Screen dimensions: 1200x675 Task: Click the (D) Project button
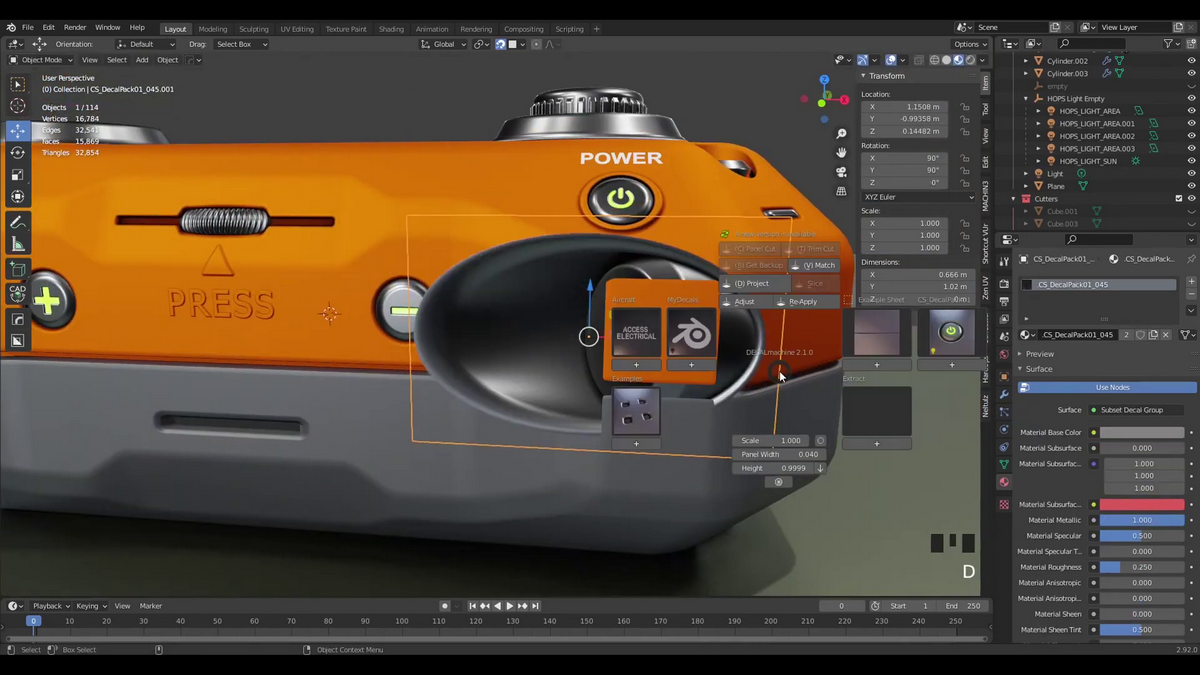[x=754, y=283]
